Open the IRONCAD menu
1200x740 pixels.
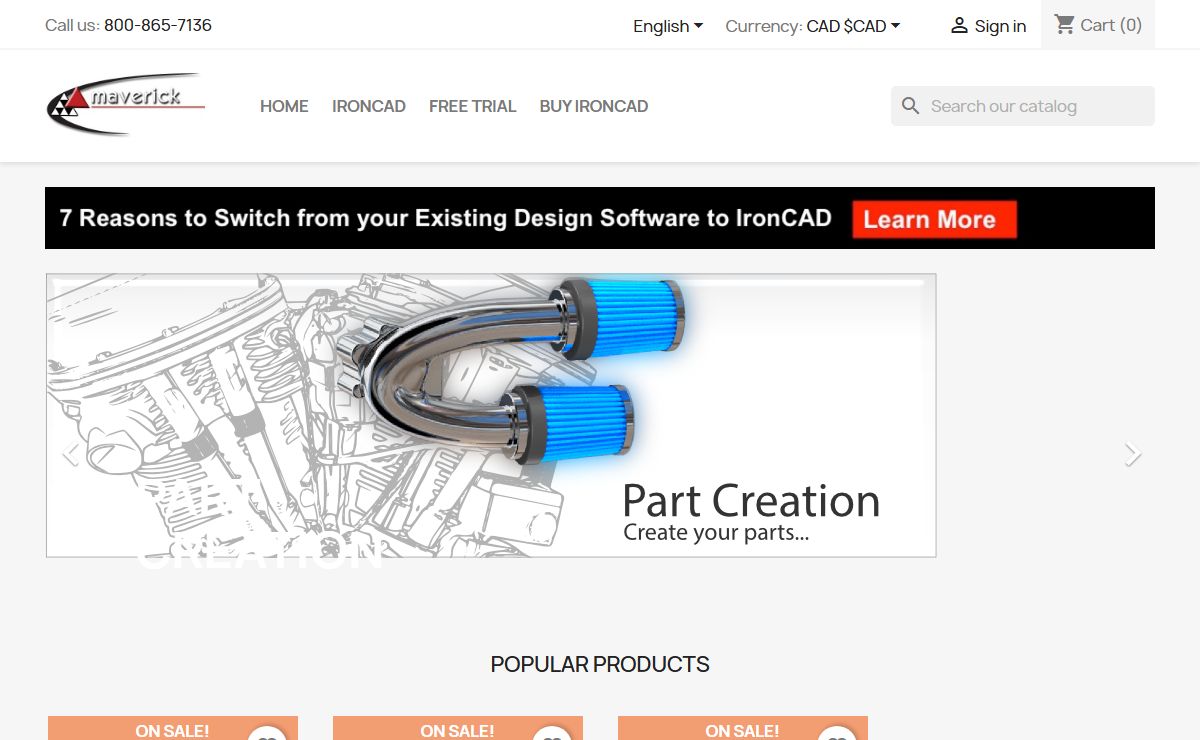click(x=369, y=106)
